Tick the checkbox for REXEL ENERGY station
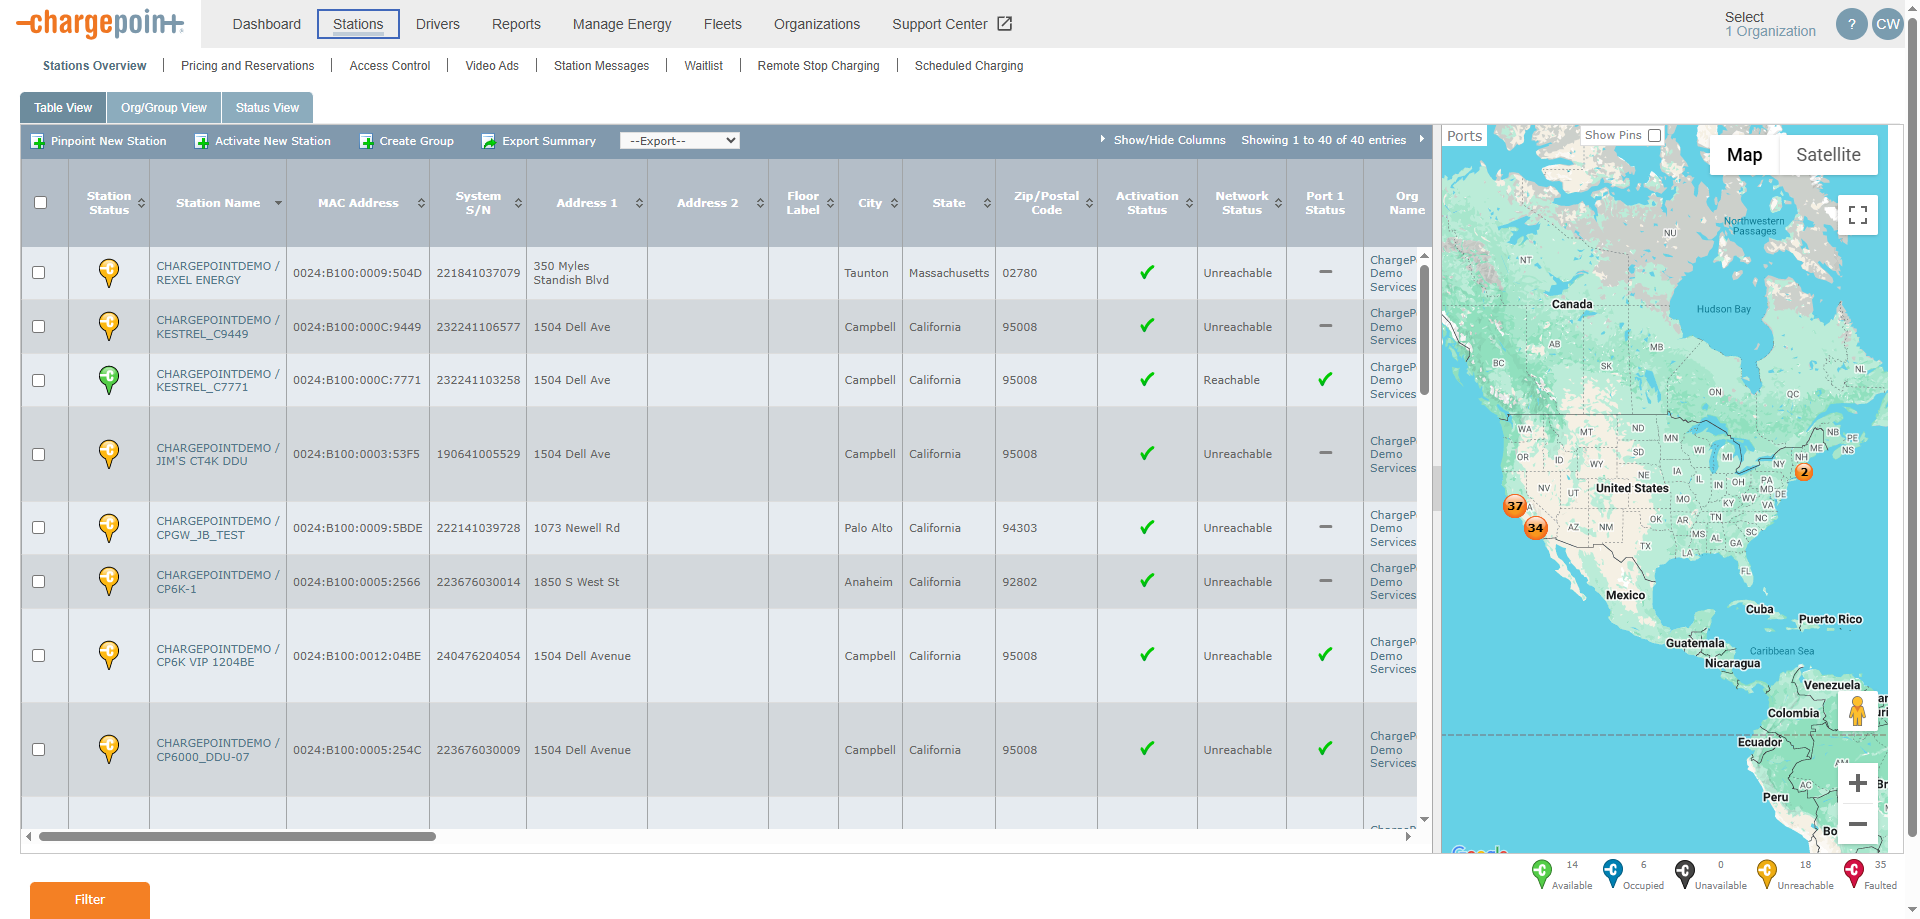The image size is (1920, 919). [x=39, y=273]
